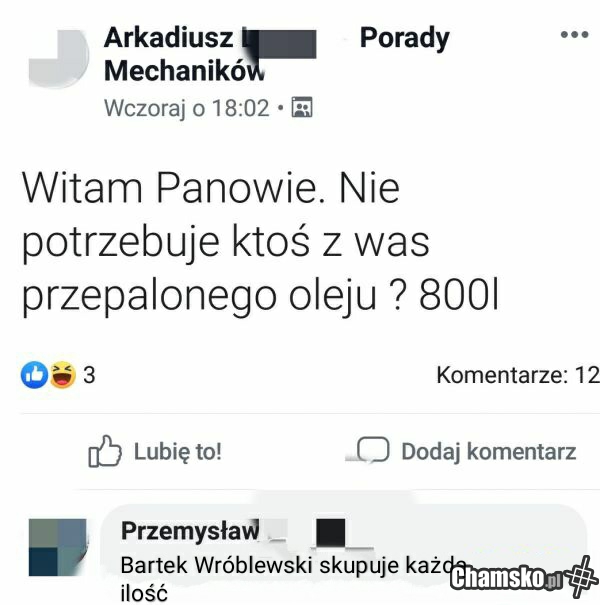Click the group audience privacy icon

302,107
